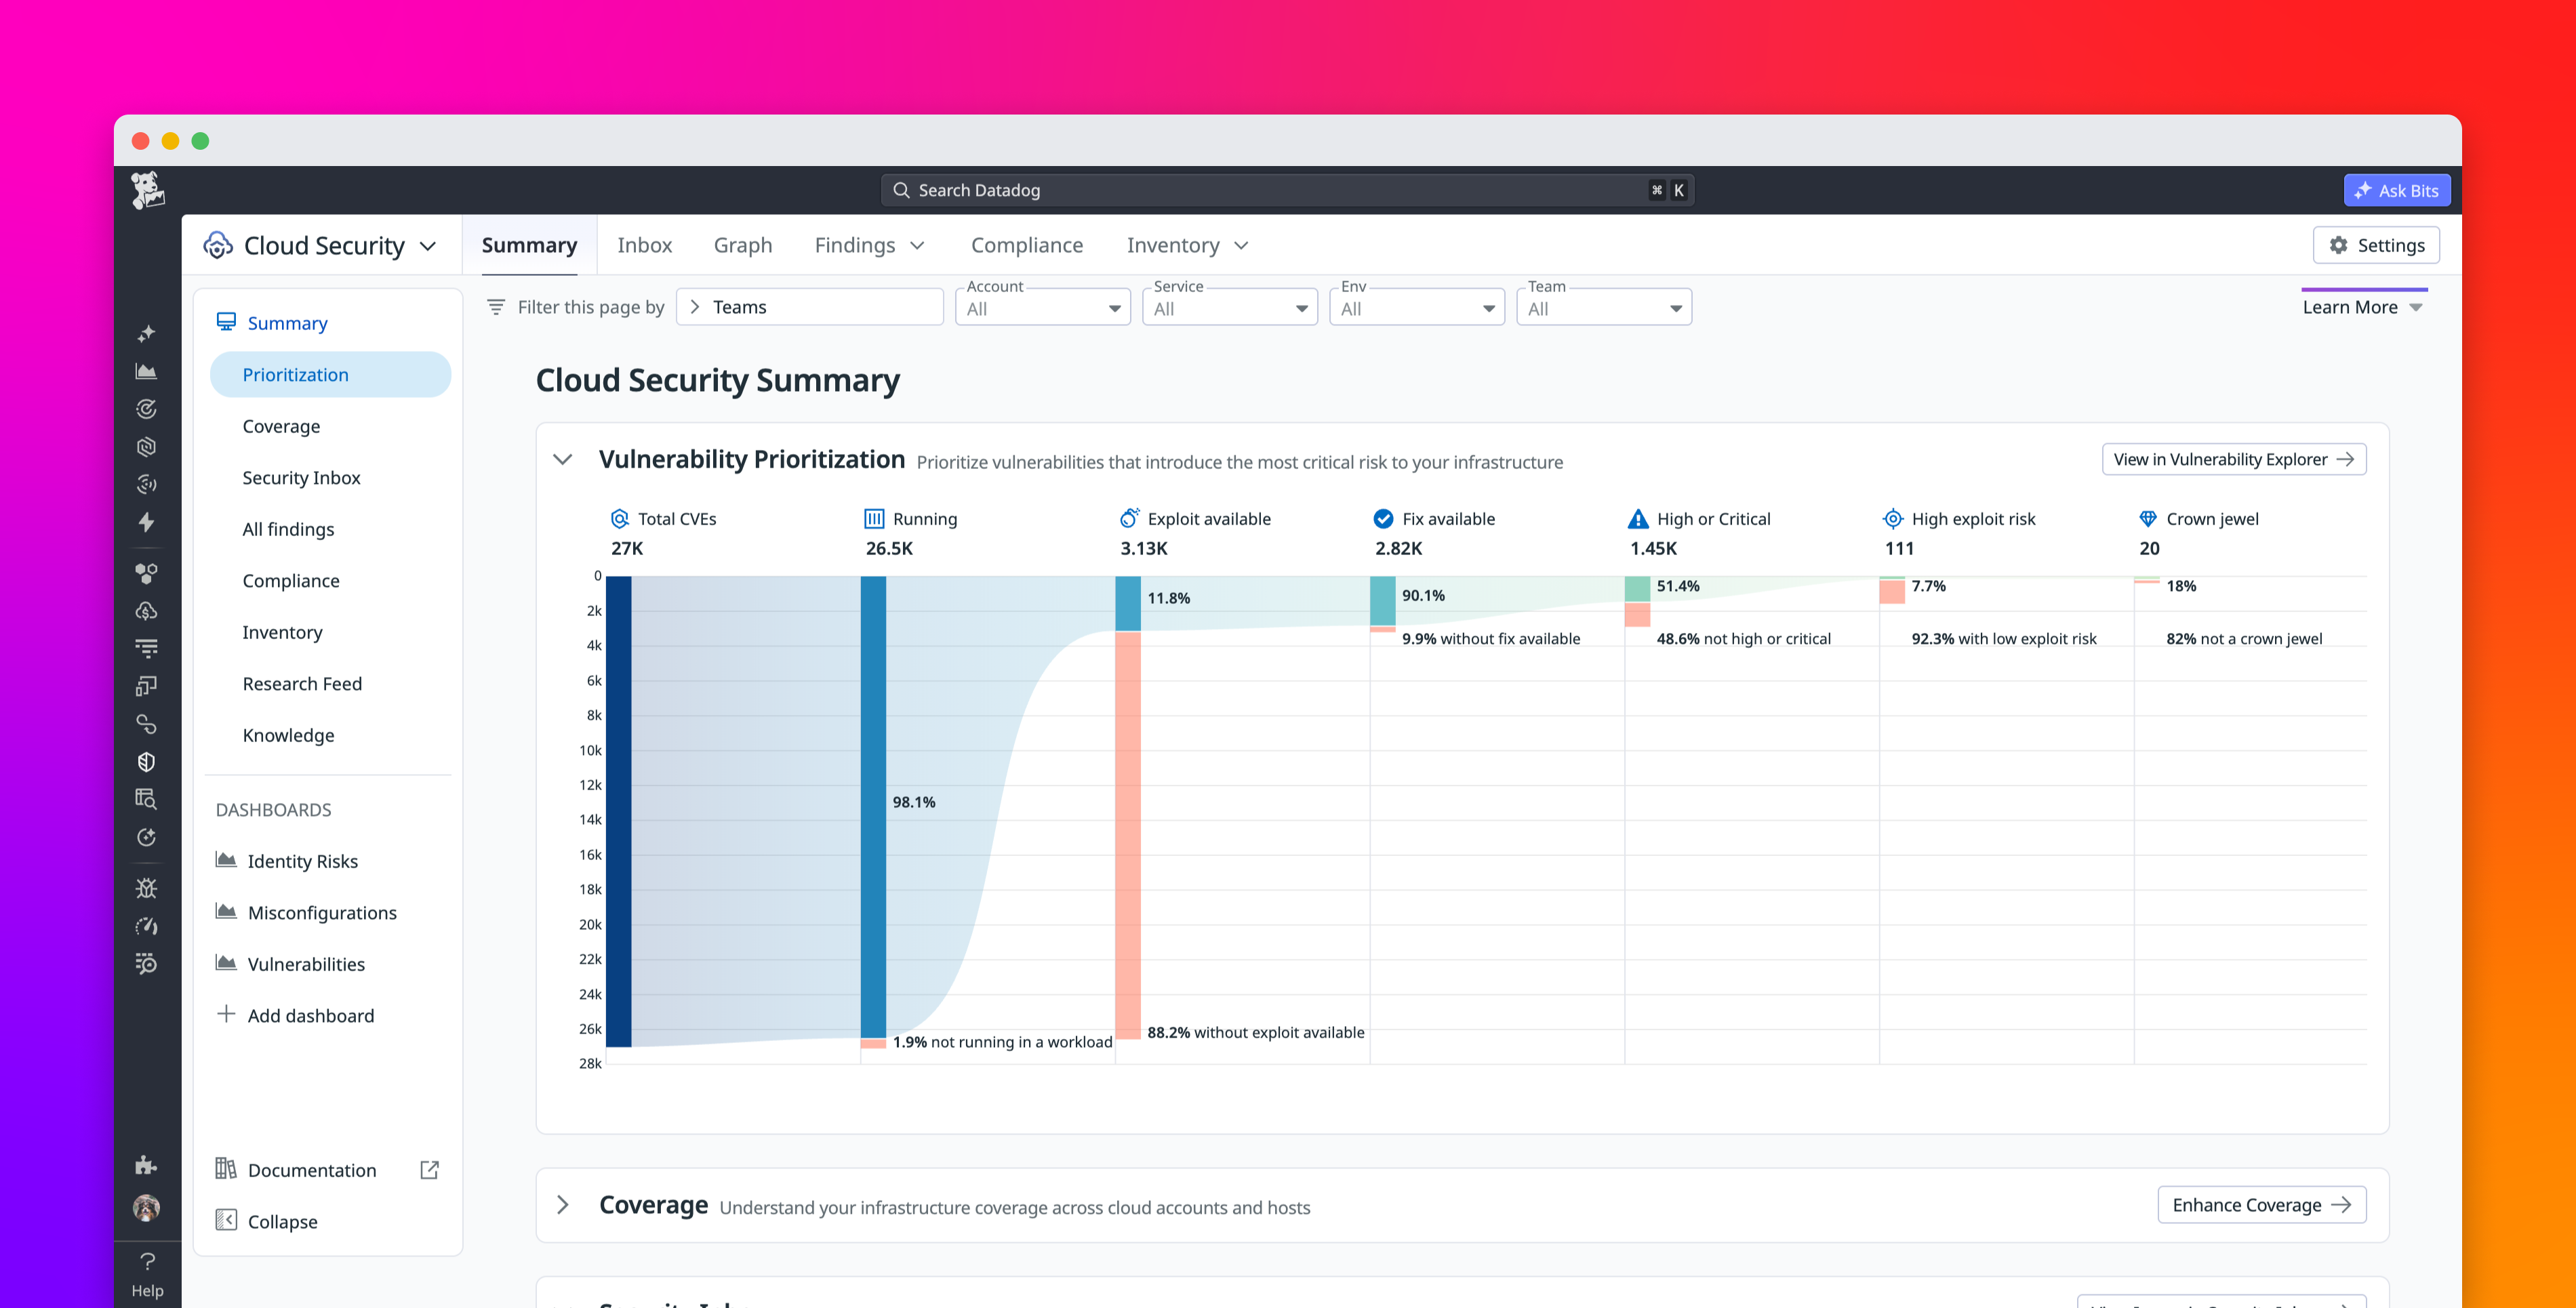Open Settings
Image resolution: width=2576 pixels, height=1308 pixels.
pos(2376,245)
